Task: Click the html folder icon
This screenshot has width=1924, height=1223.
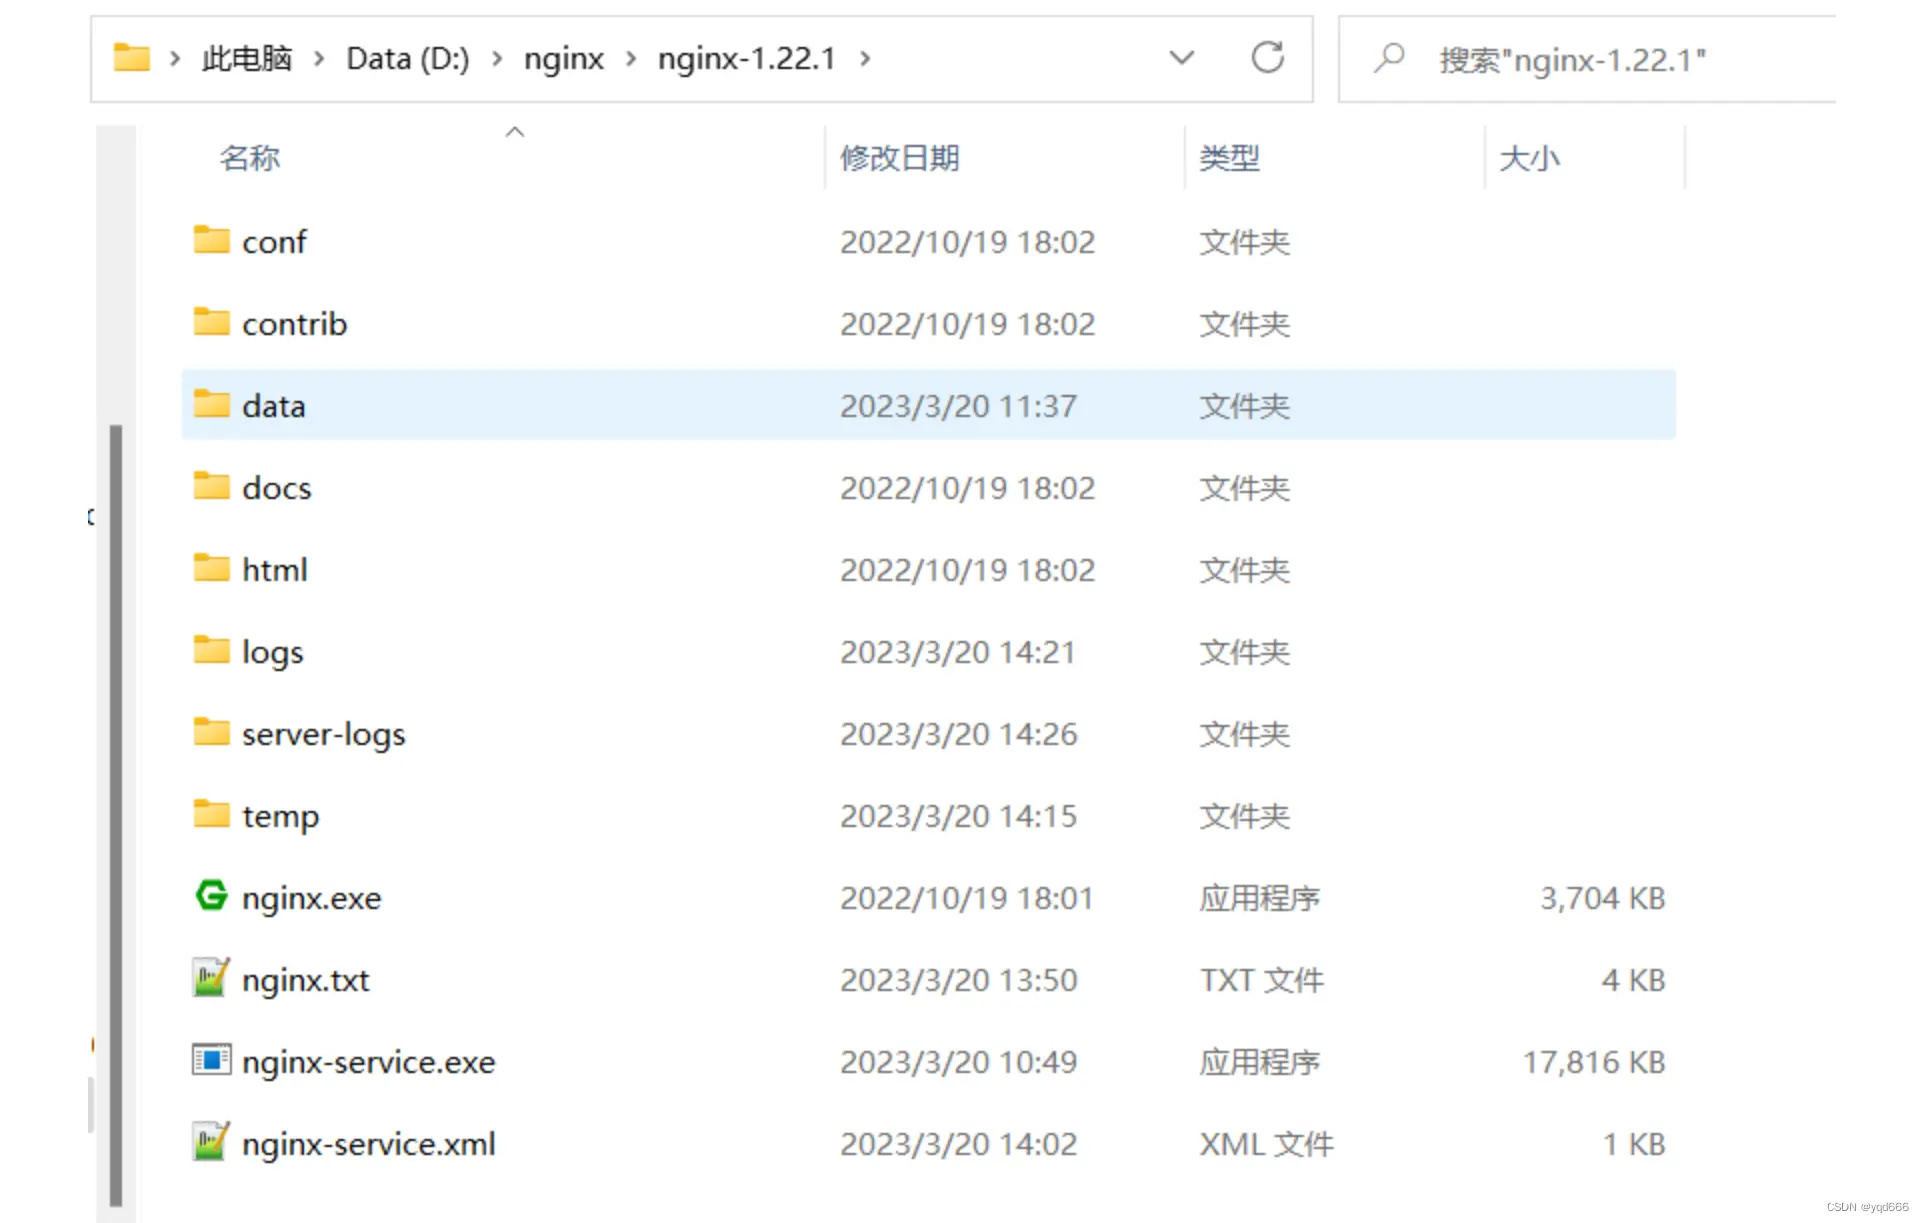Action: [211, 568]
